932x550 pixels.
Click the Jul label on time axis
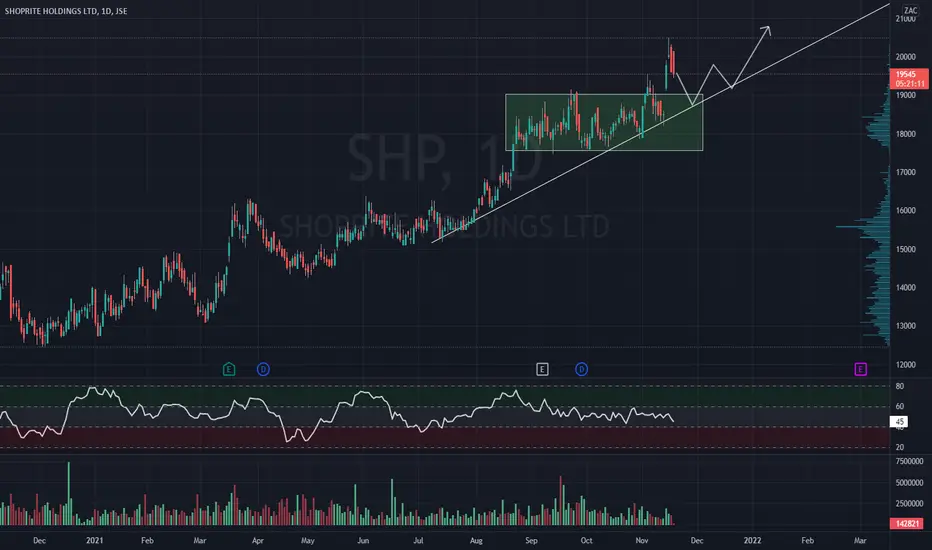tap(418, 540)
